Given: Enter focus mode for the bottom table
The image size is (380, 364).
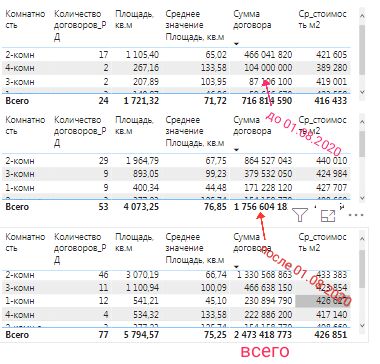Looking at the screenshot, I should click(328, 216).
